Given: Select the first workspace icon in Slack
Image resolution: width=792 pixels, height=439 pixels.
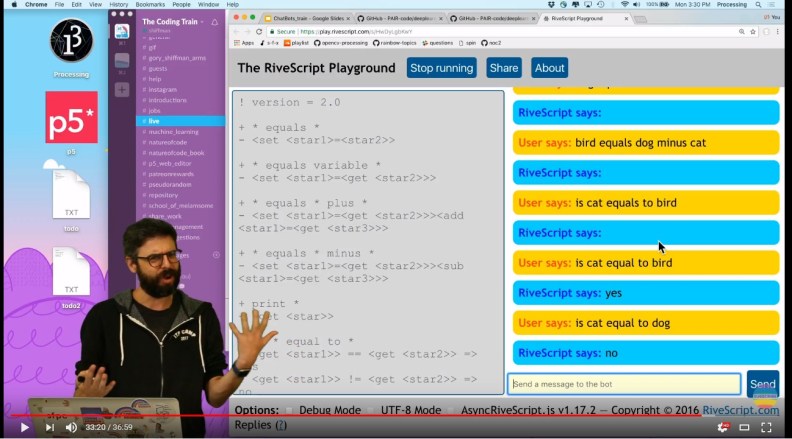Looking at the screenshot, I should 122,31.
